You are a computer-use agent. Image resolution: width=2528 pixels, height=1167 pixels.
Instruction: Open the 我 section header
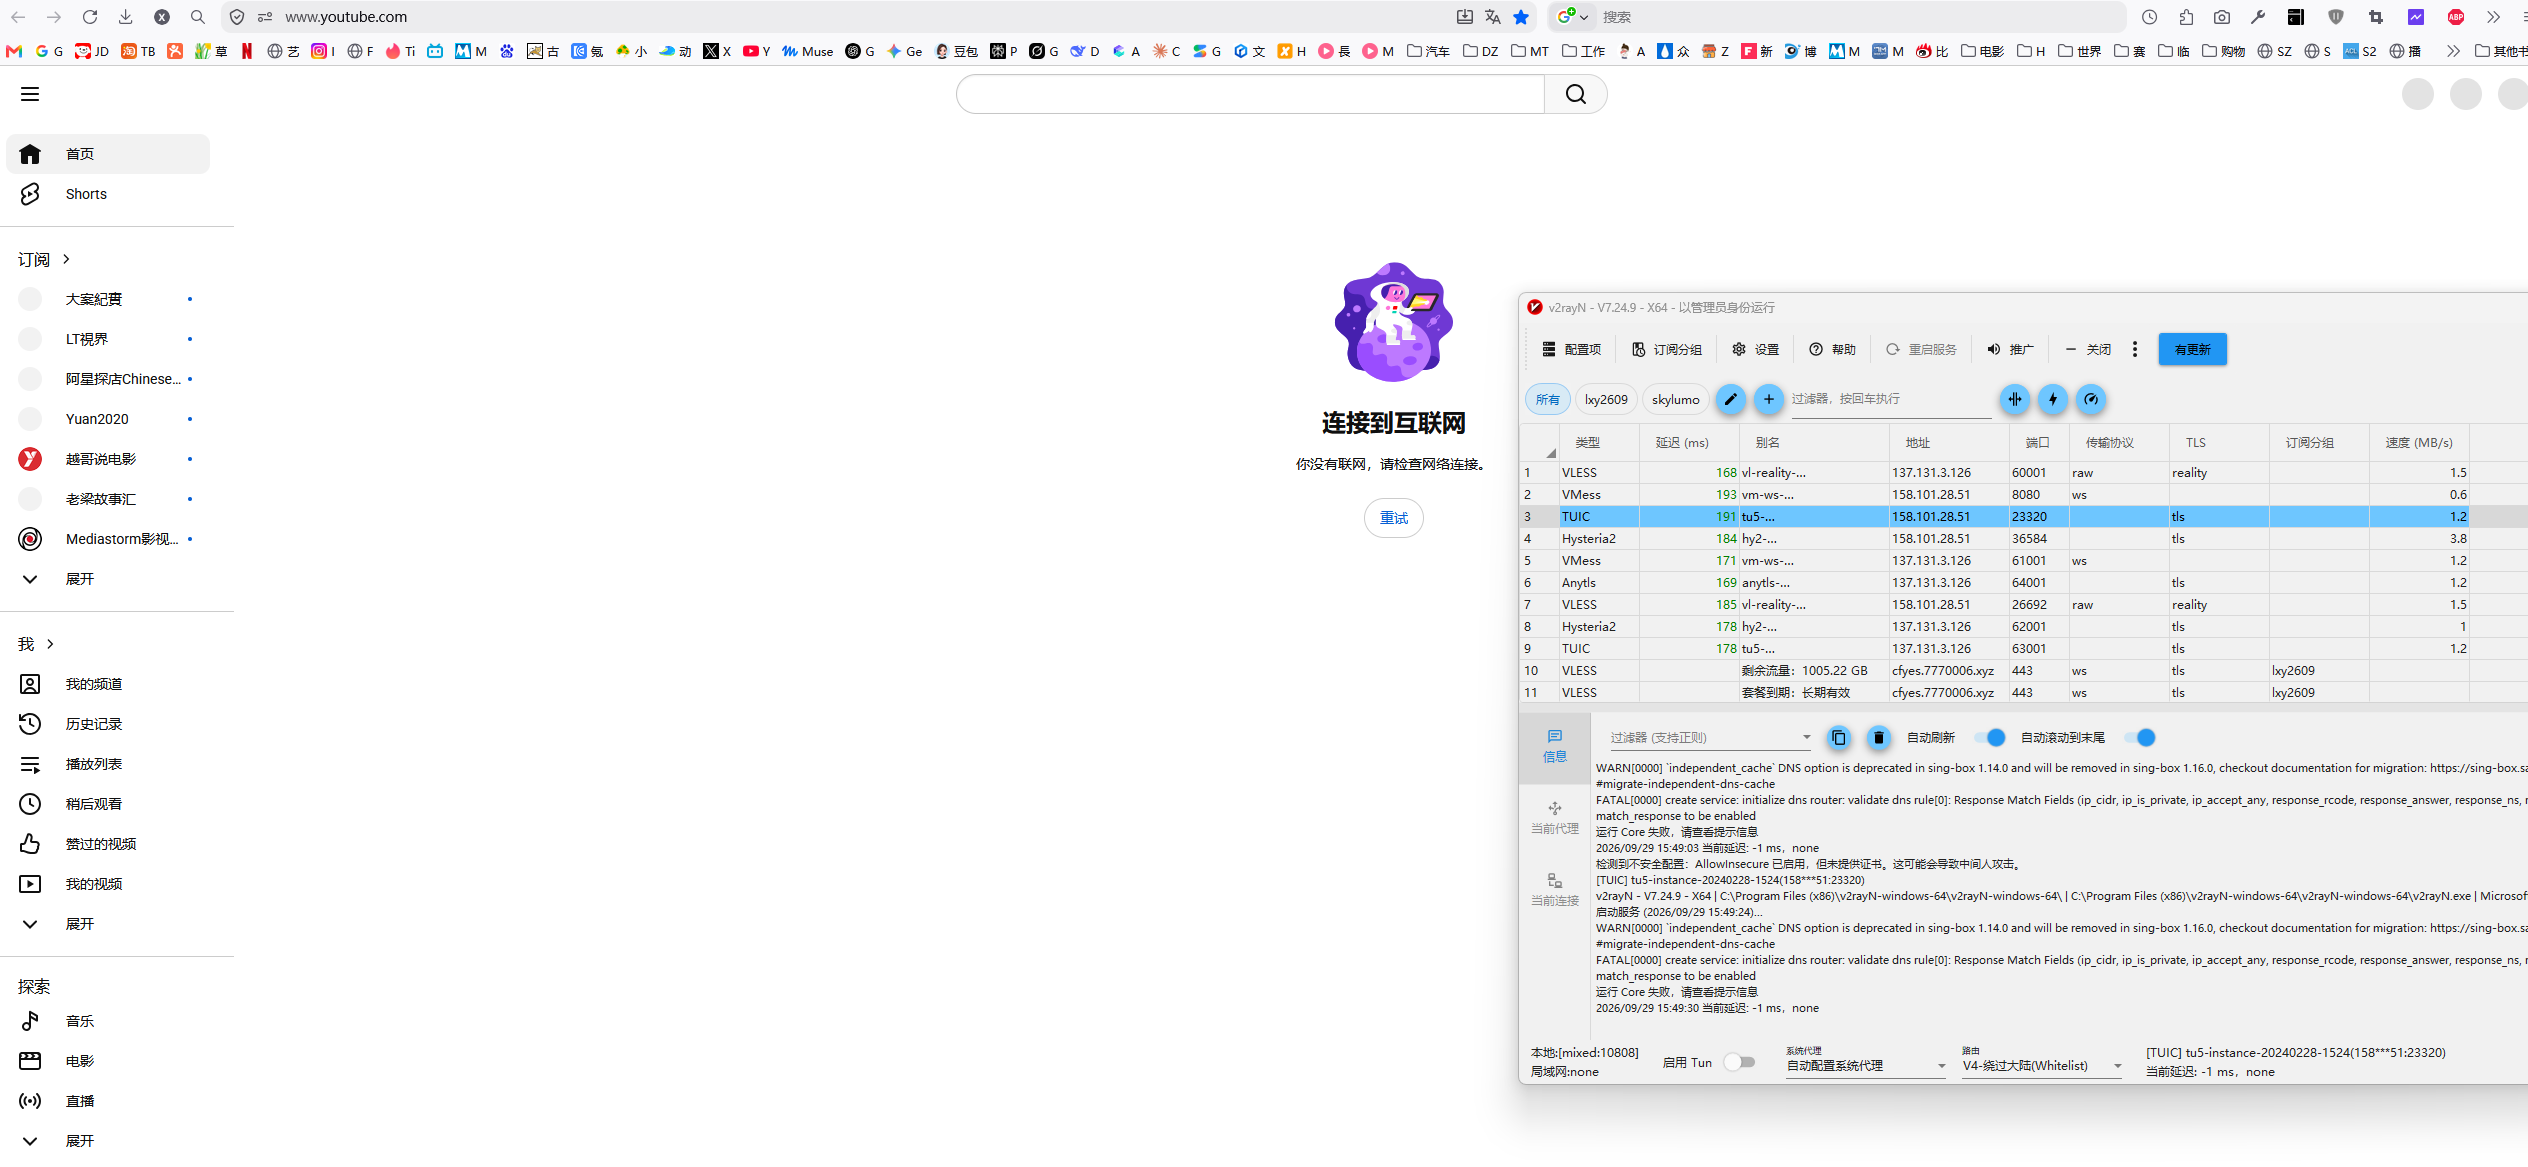[x=36, y=644]
